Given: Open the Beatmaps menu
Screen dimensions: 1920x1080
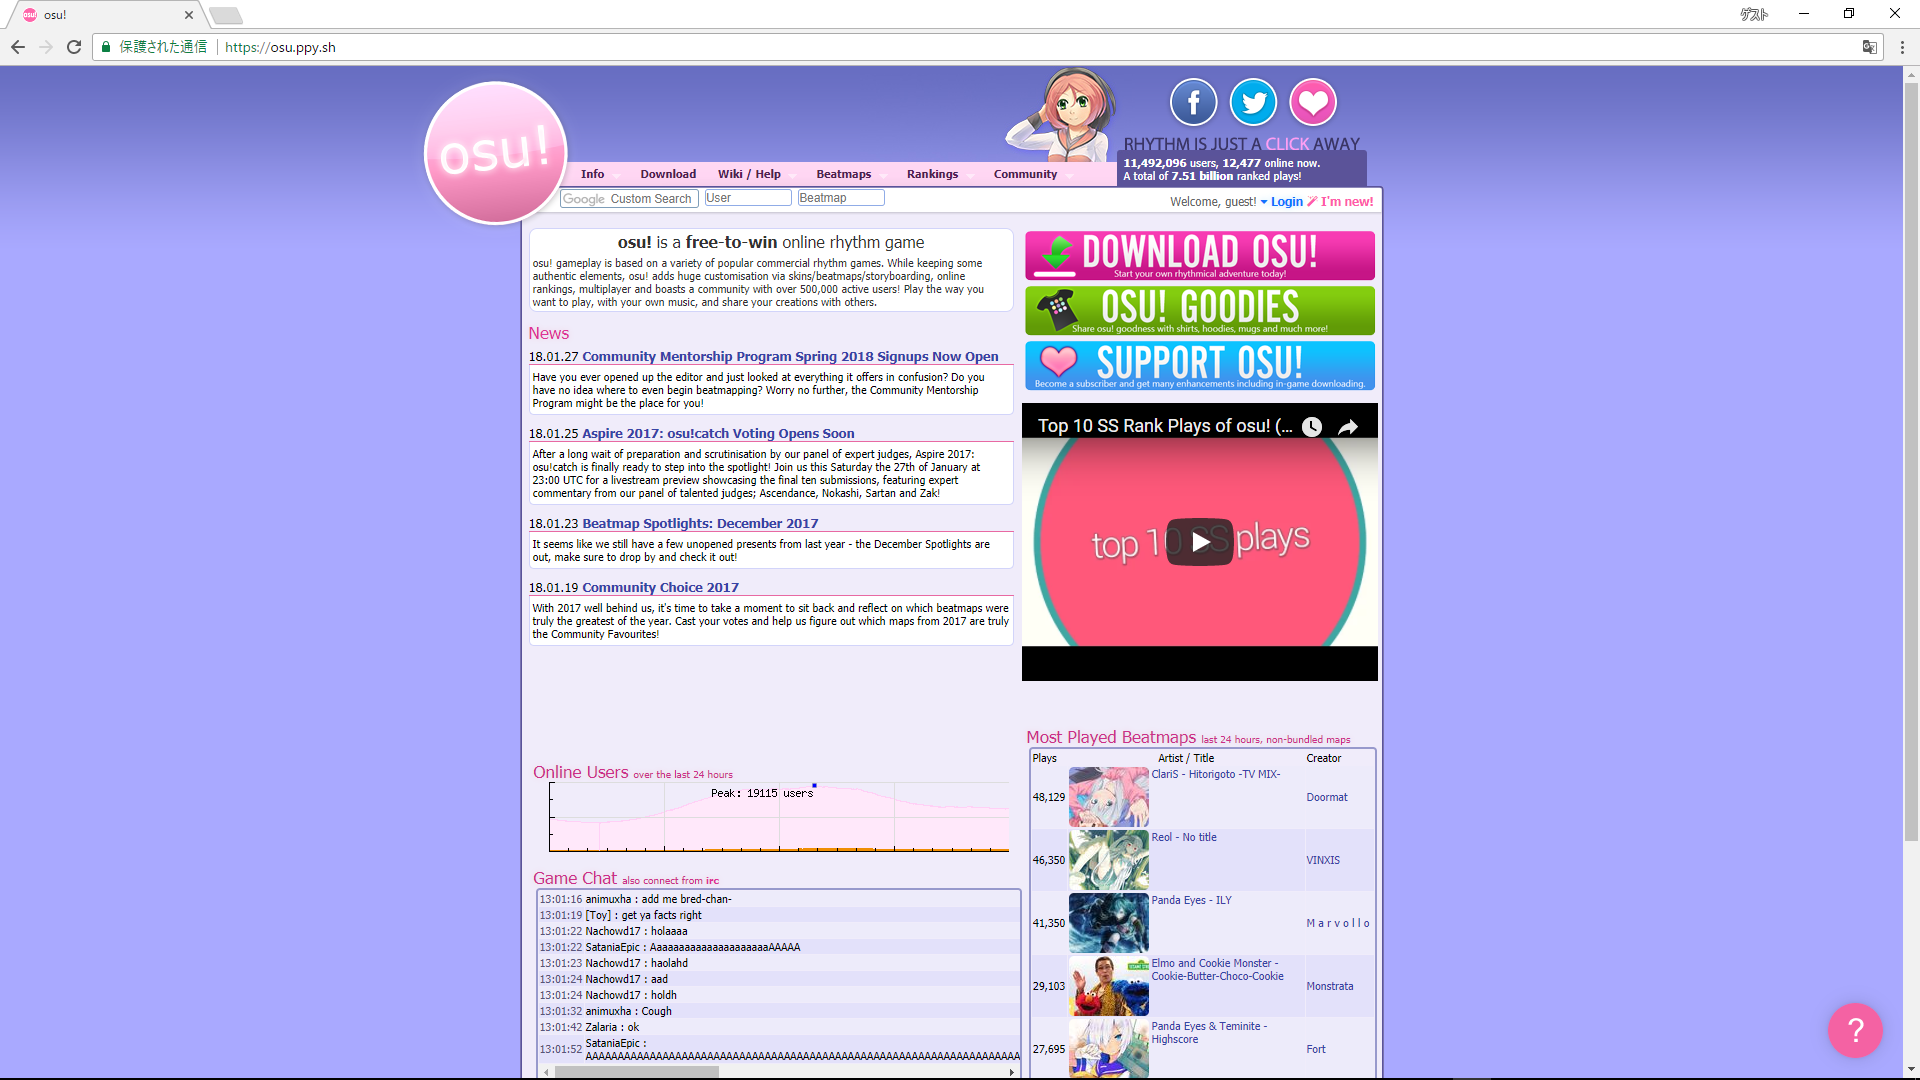Looking at the screenshot, I should (x=843, y=174).
